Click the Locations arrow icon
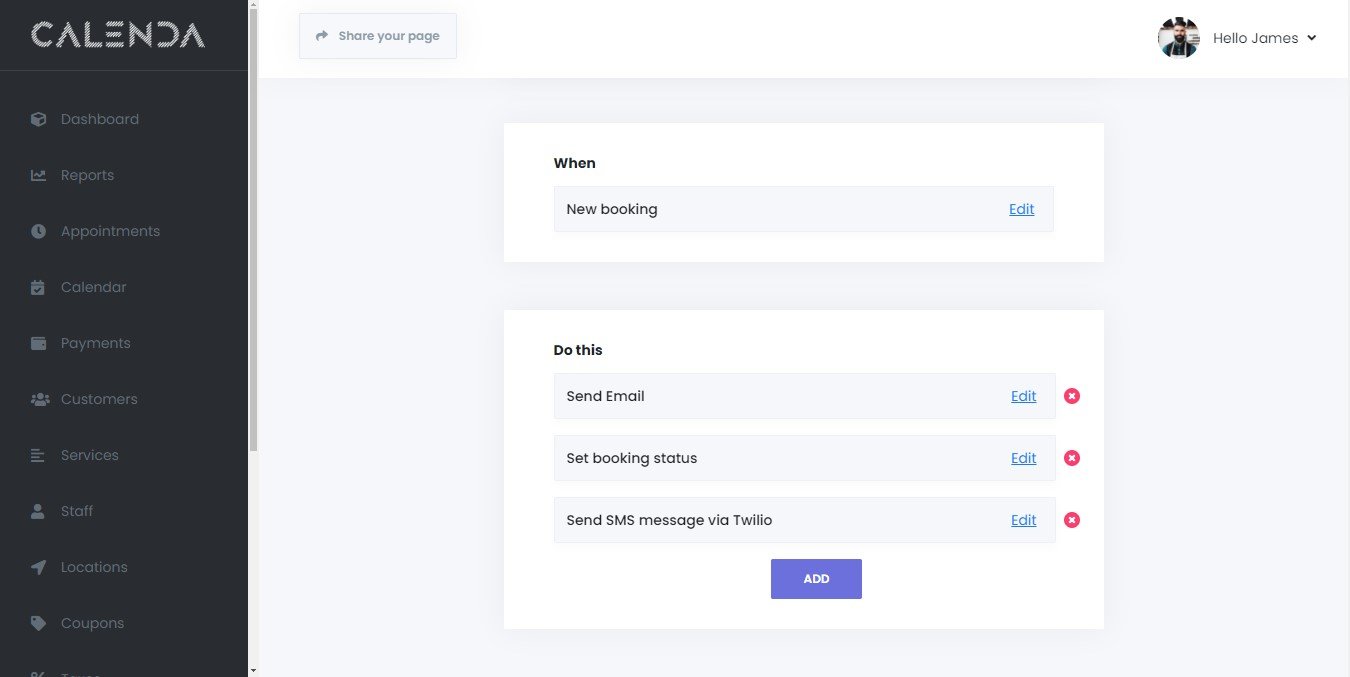Screen dimensions: 1350x677 tap(38, 567)
